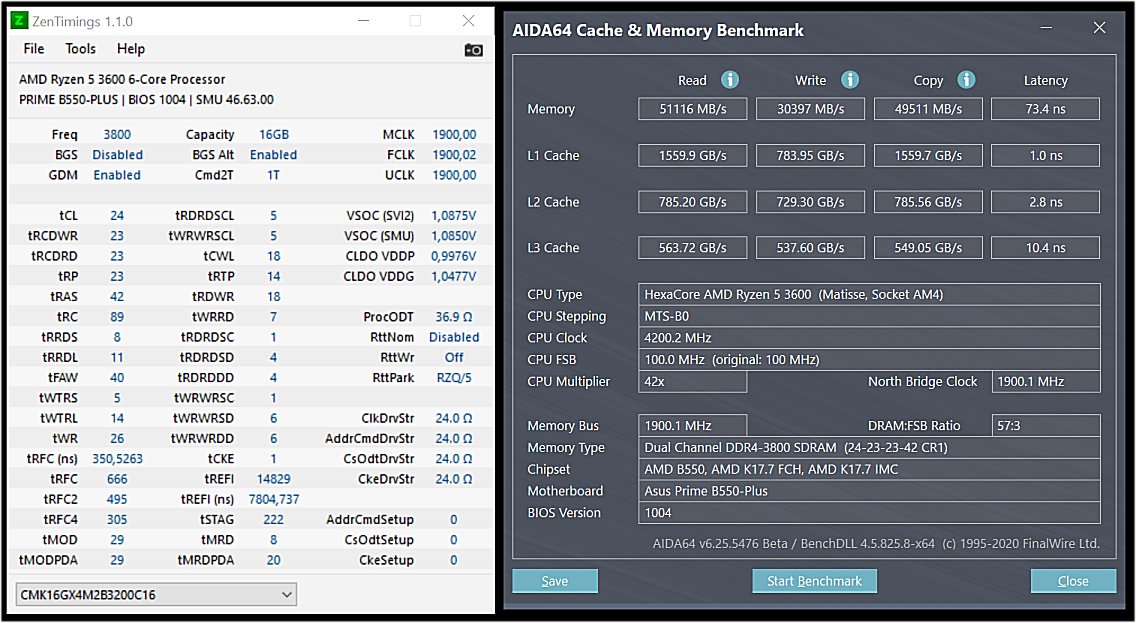Click the Freq value 3800 in ZenTimings
Image resolution: width=1136 pixels, height=623 pixels.
click(117, 134)
